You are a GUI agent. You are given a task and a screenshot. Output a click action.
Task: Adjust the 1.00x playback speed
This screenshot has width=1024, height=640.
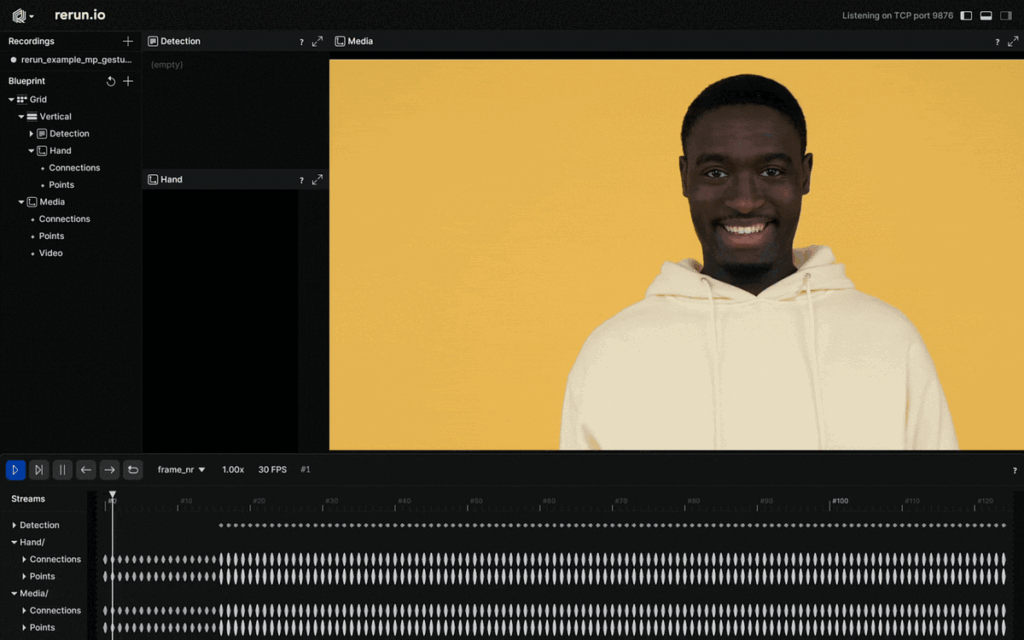(232, 470)
